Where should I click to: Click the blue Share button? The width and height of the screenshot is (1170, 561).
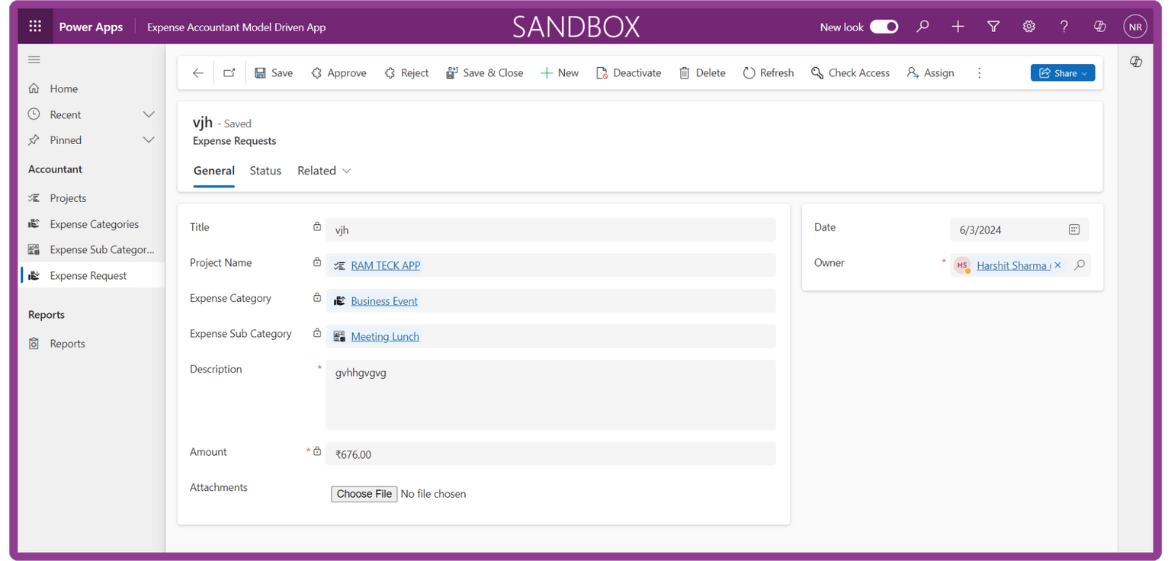(x=1063, y=73)
